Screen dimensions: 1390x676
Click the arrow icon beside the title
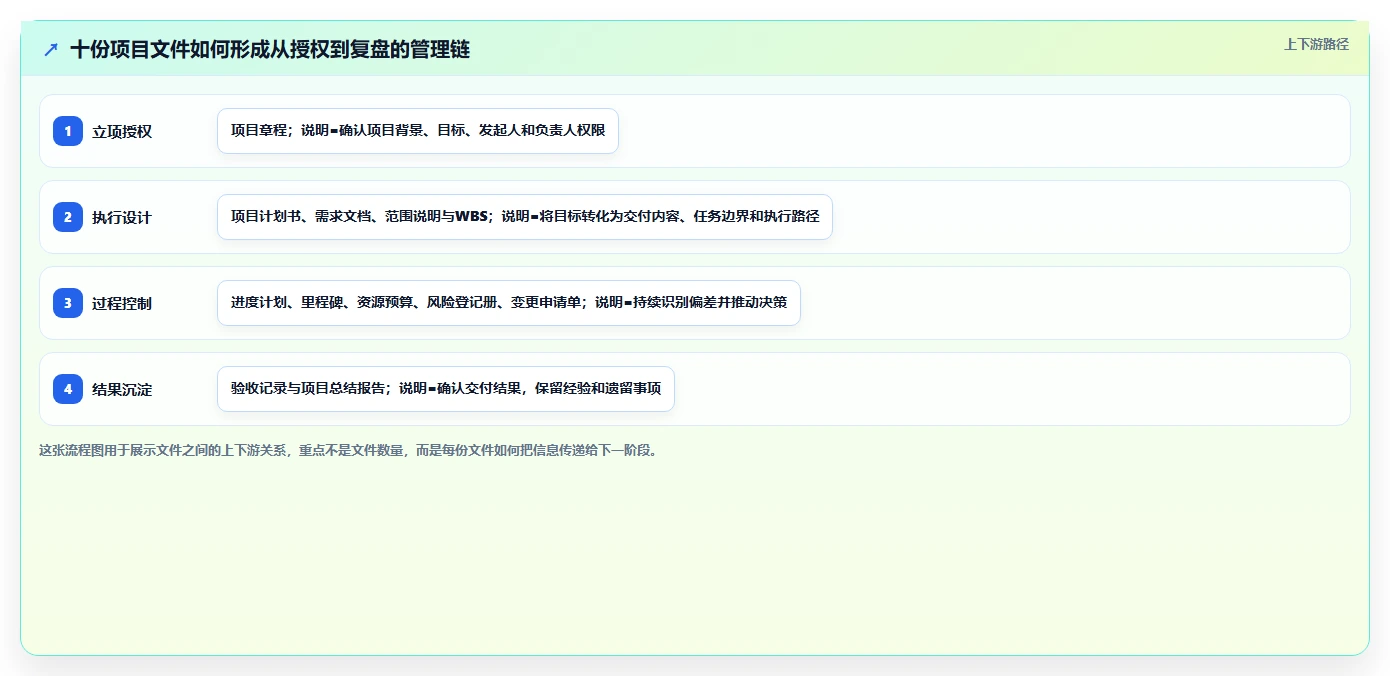click(51, 49)
